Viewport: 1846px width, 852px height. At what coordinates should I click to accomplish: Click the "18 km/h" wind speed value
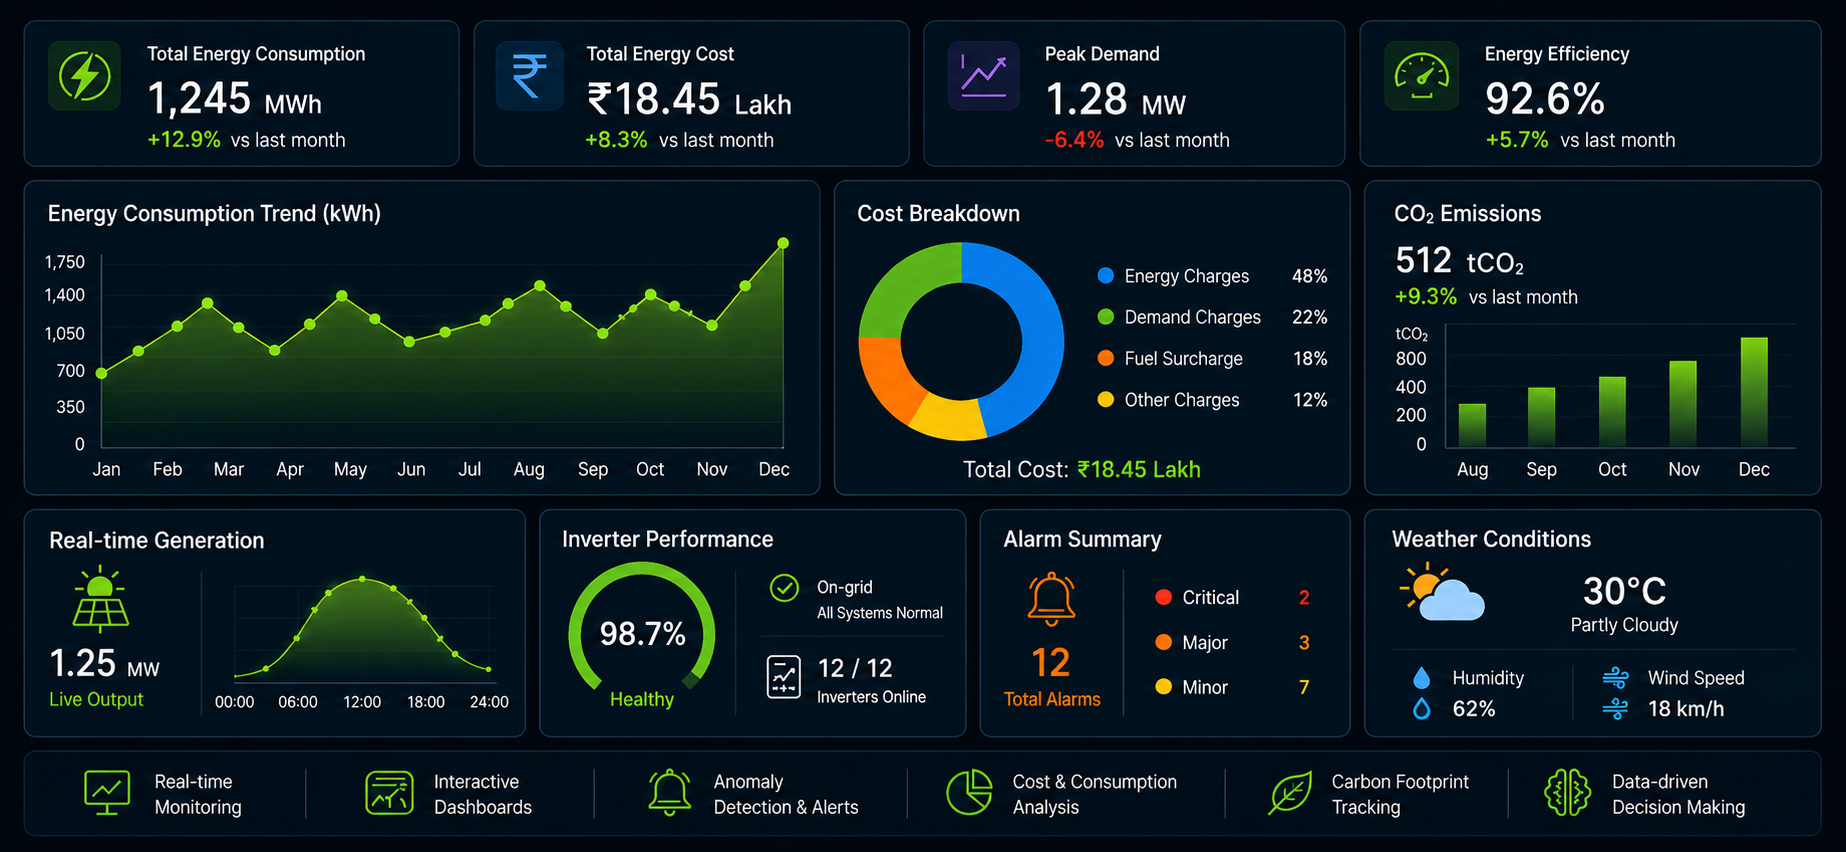click(x=1686, y=709)
